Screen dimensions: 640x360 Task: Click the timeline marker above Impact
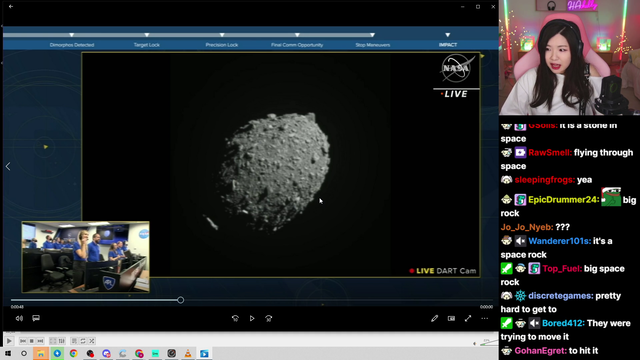tap(448, 35)
